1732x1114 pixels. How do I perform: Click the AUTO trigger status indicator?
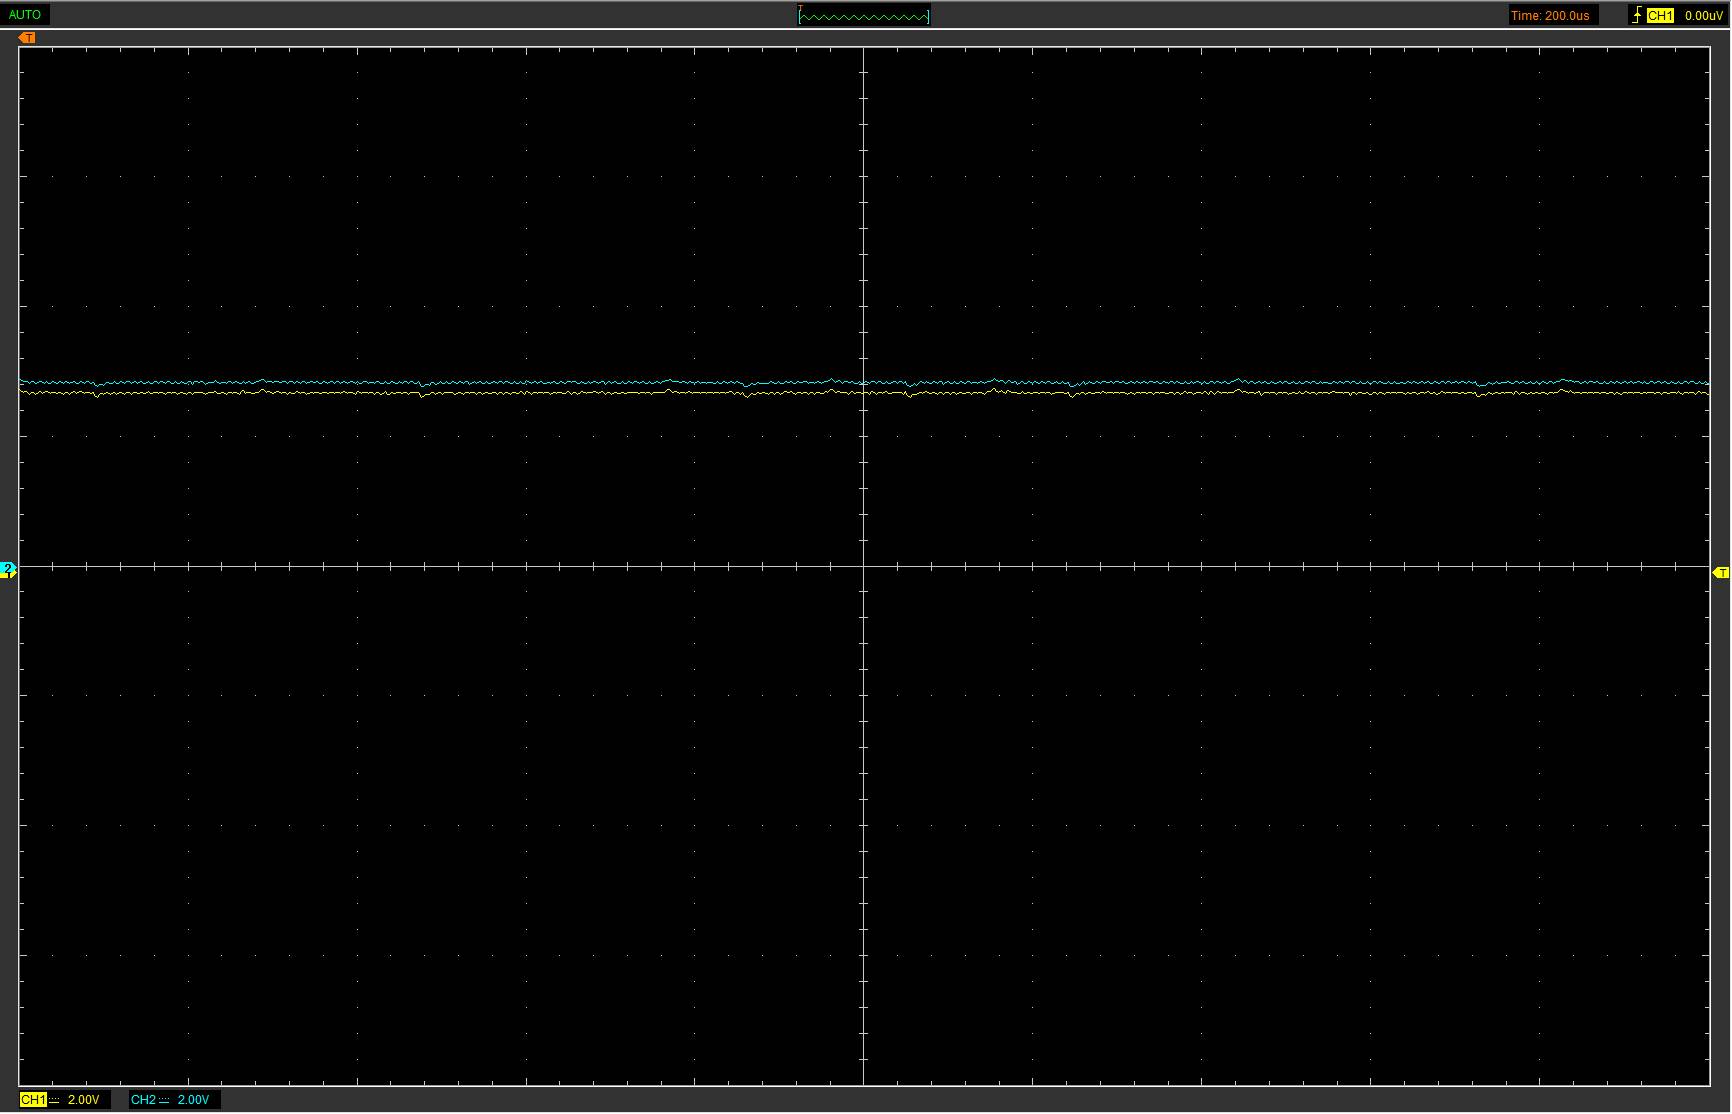click(25, 15)
